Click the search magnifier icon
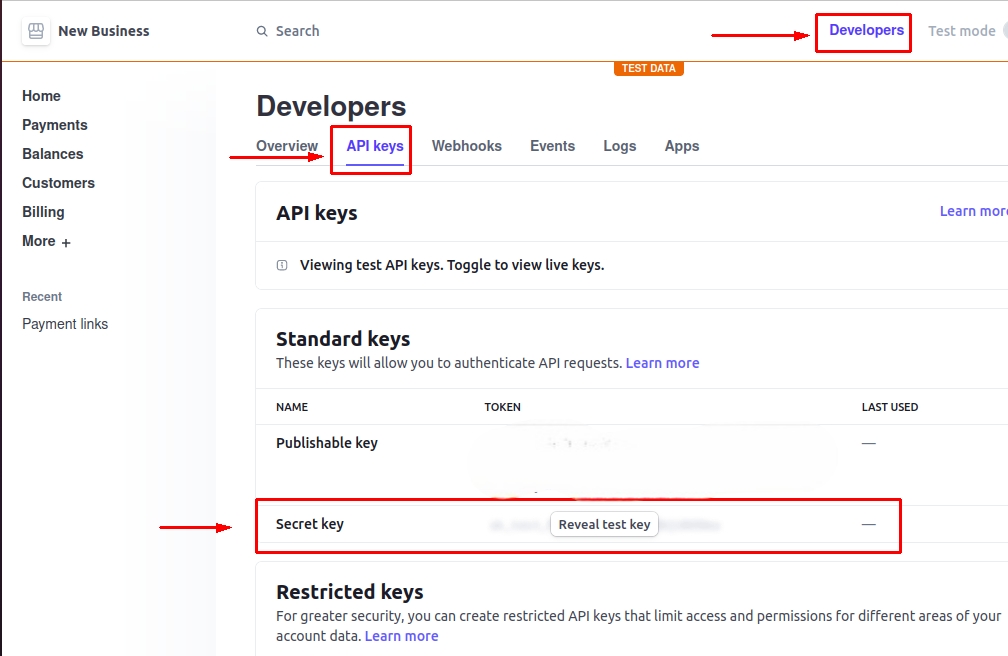 click(x=262, y=31)
